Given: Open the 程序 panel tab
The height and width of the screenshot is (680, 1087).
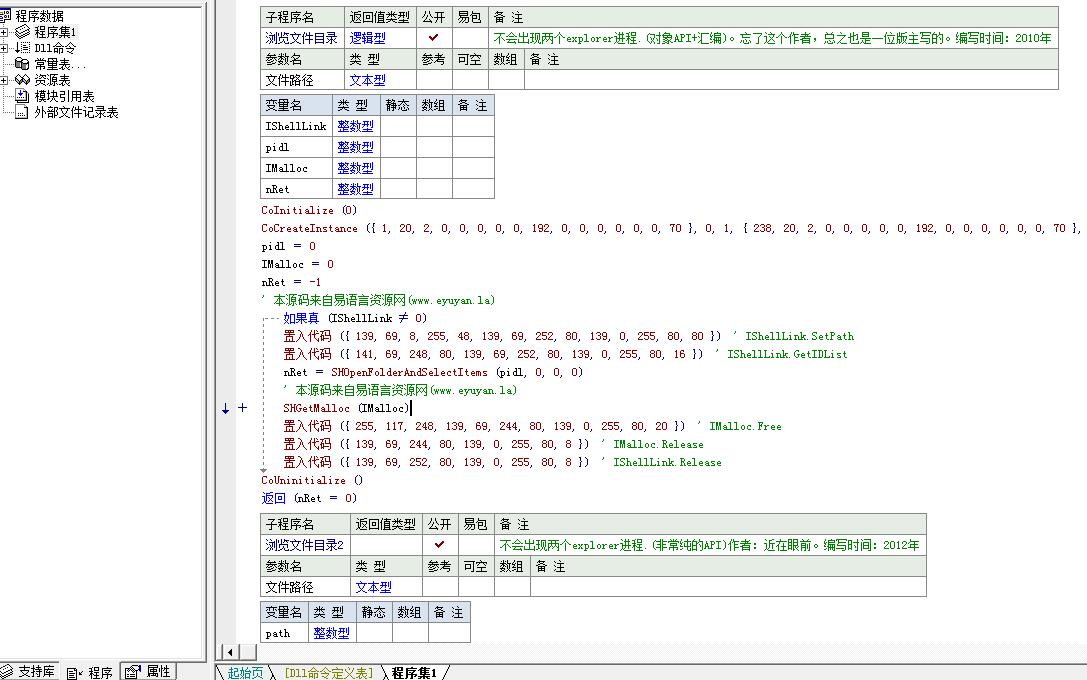Looking at the screenshot, I should point(90,672).
